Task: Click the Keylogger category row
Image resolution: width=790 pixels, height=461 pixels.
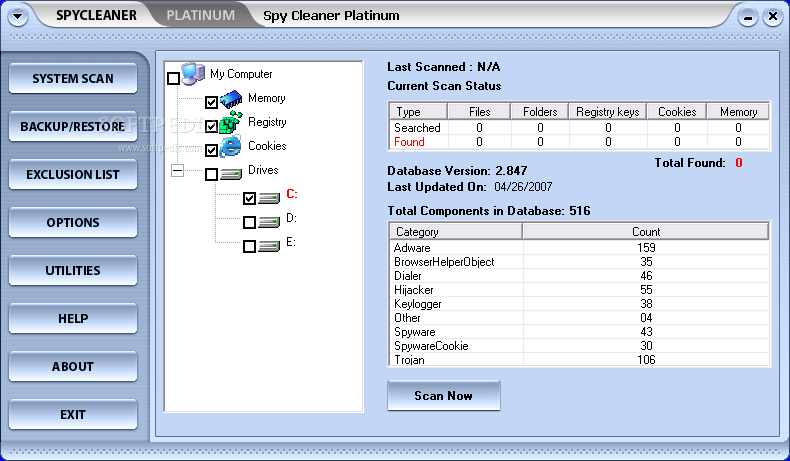Action: pos(579,304)
